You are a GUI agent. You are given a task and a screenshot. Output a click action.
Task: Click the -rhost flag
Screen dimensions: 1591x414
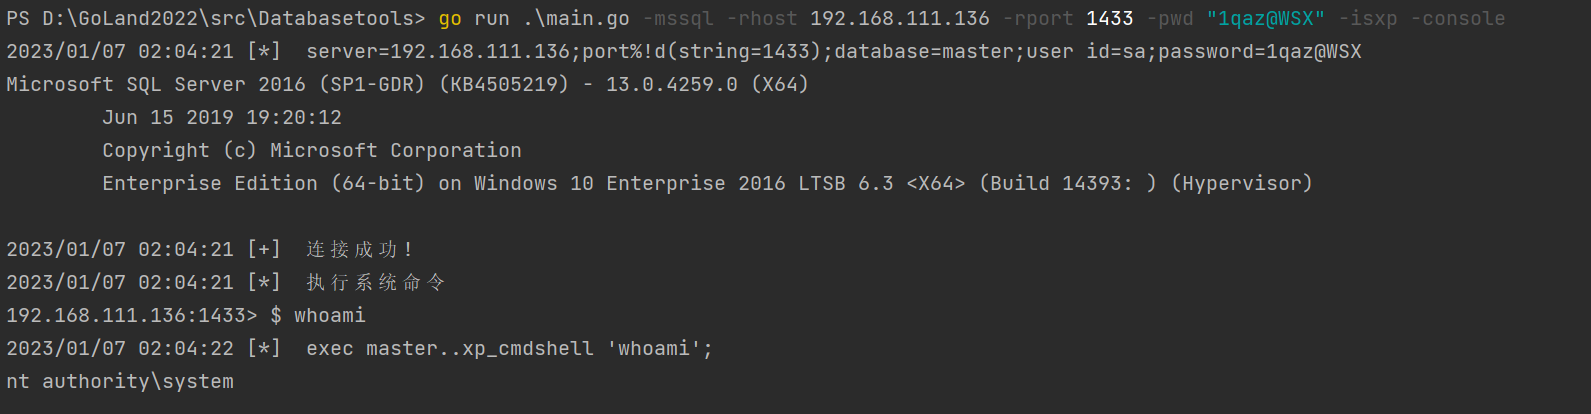point(762,19)
